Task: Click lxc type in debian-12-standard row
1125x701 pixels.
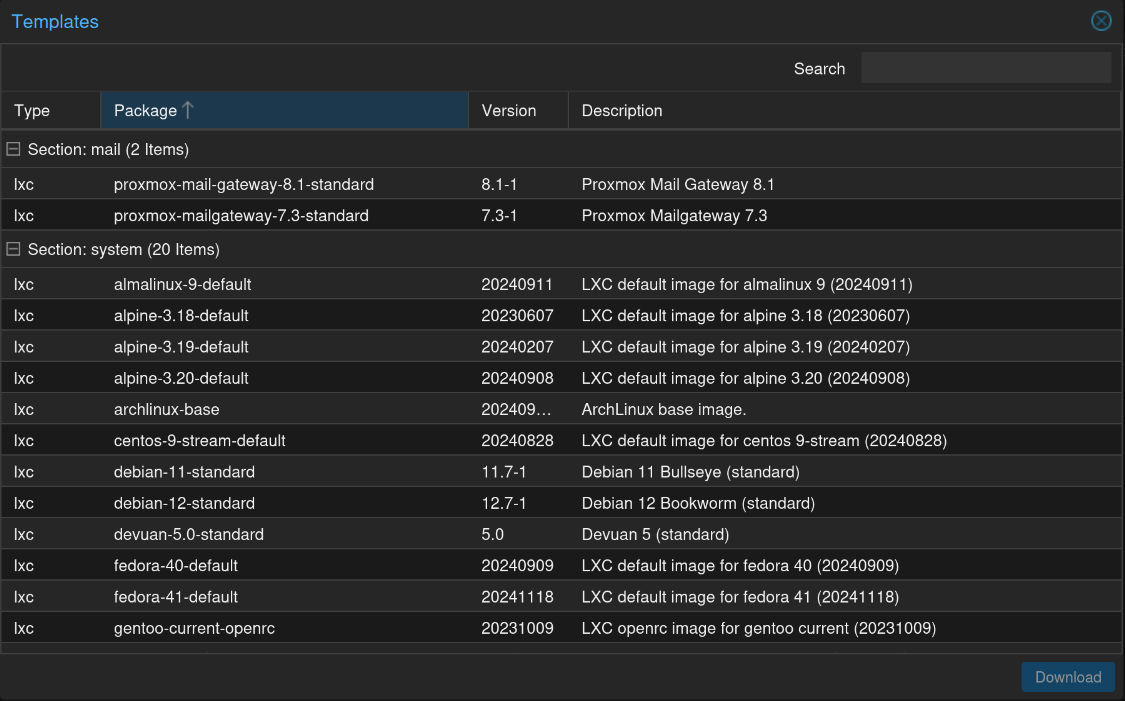Action: pos(24,503)
